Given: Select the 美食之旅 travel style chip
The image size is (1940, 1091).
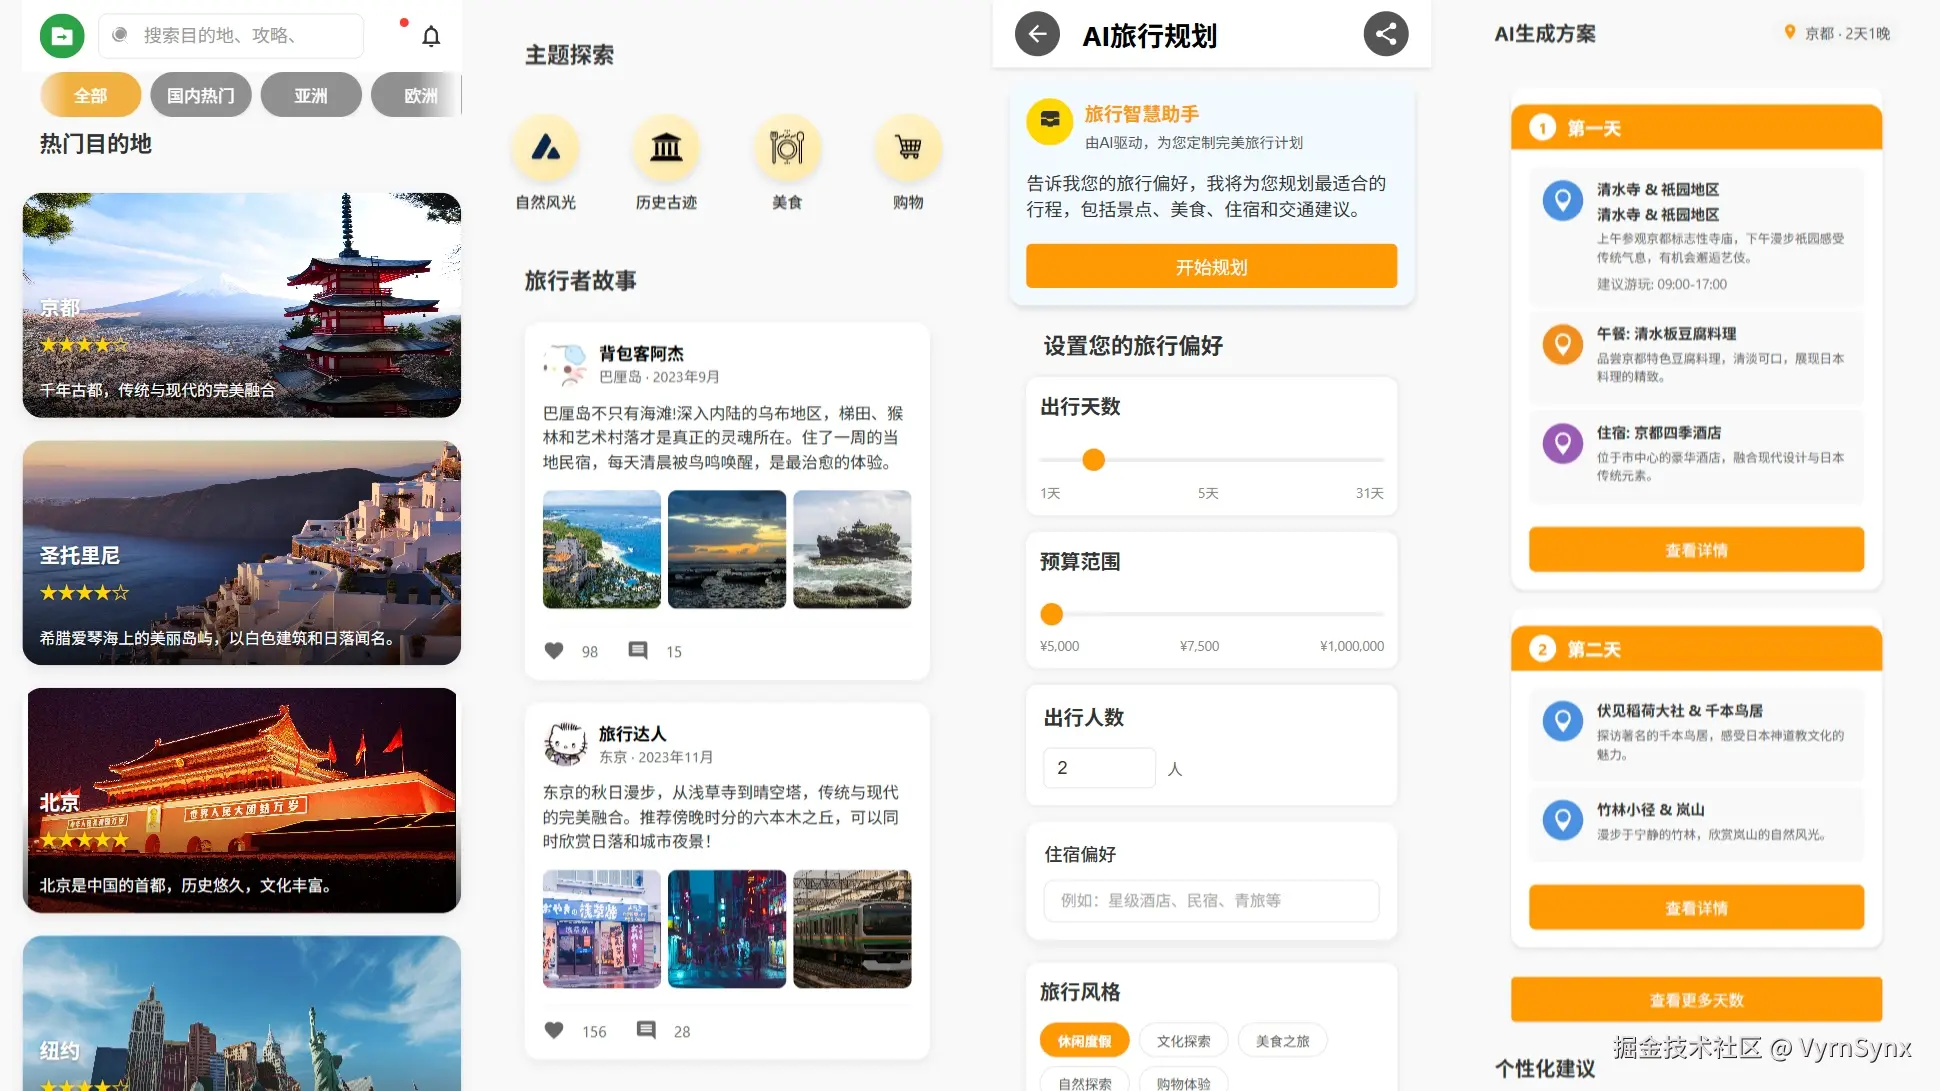Looking at the screenshot, I should [1282, 1041].
